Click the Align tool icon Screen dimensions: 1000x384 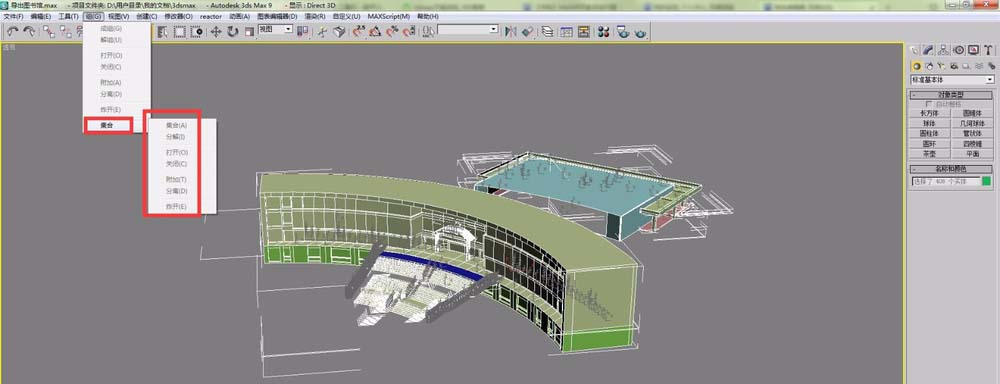coord(527,31)
